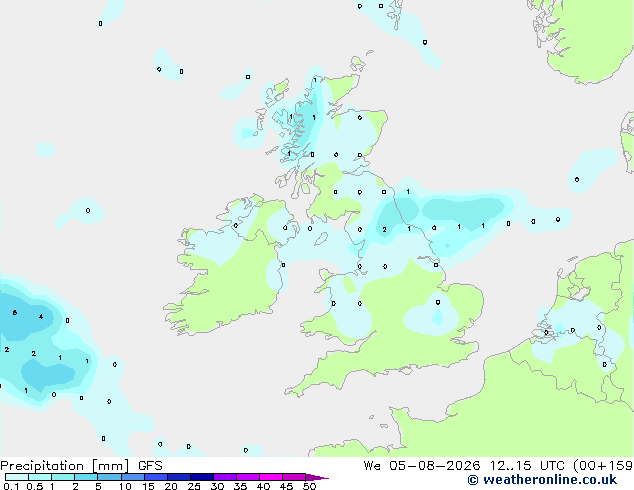This screenshot has width=634, height=490.
Task: Click the '12..15 UTC' time label
Action: tap(527, 466)
